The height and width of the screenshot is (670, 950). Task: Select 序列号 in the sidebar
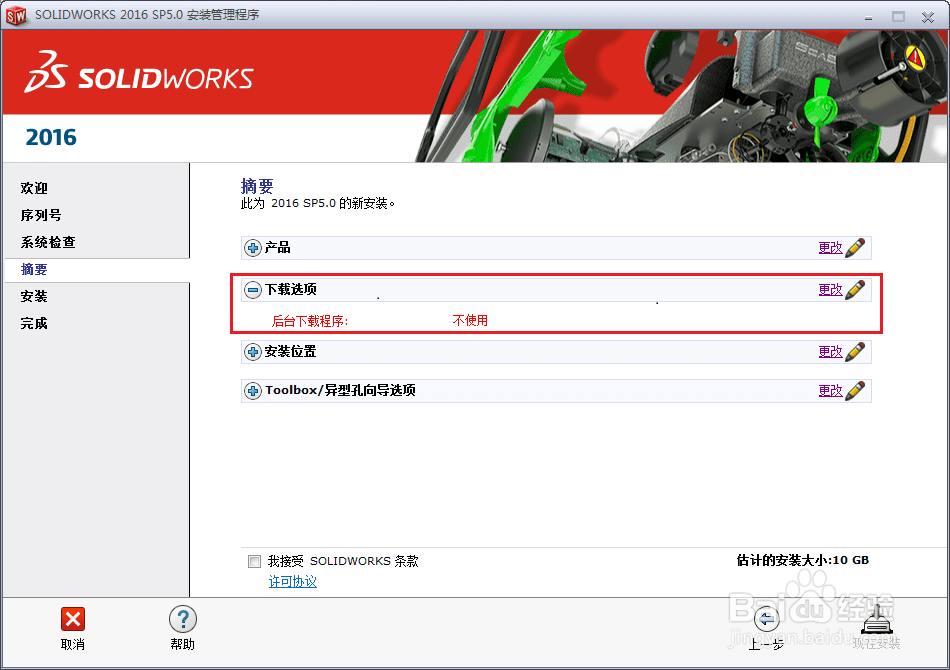click(41, 216)
